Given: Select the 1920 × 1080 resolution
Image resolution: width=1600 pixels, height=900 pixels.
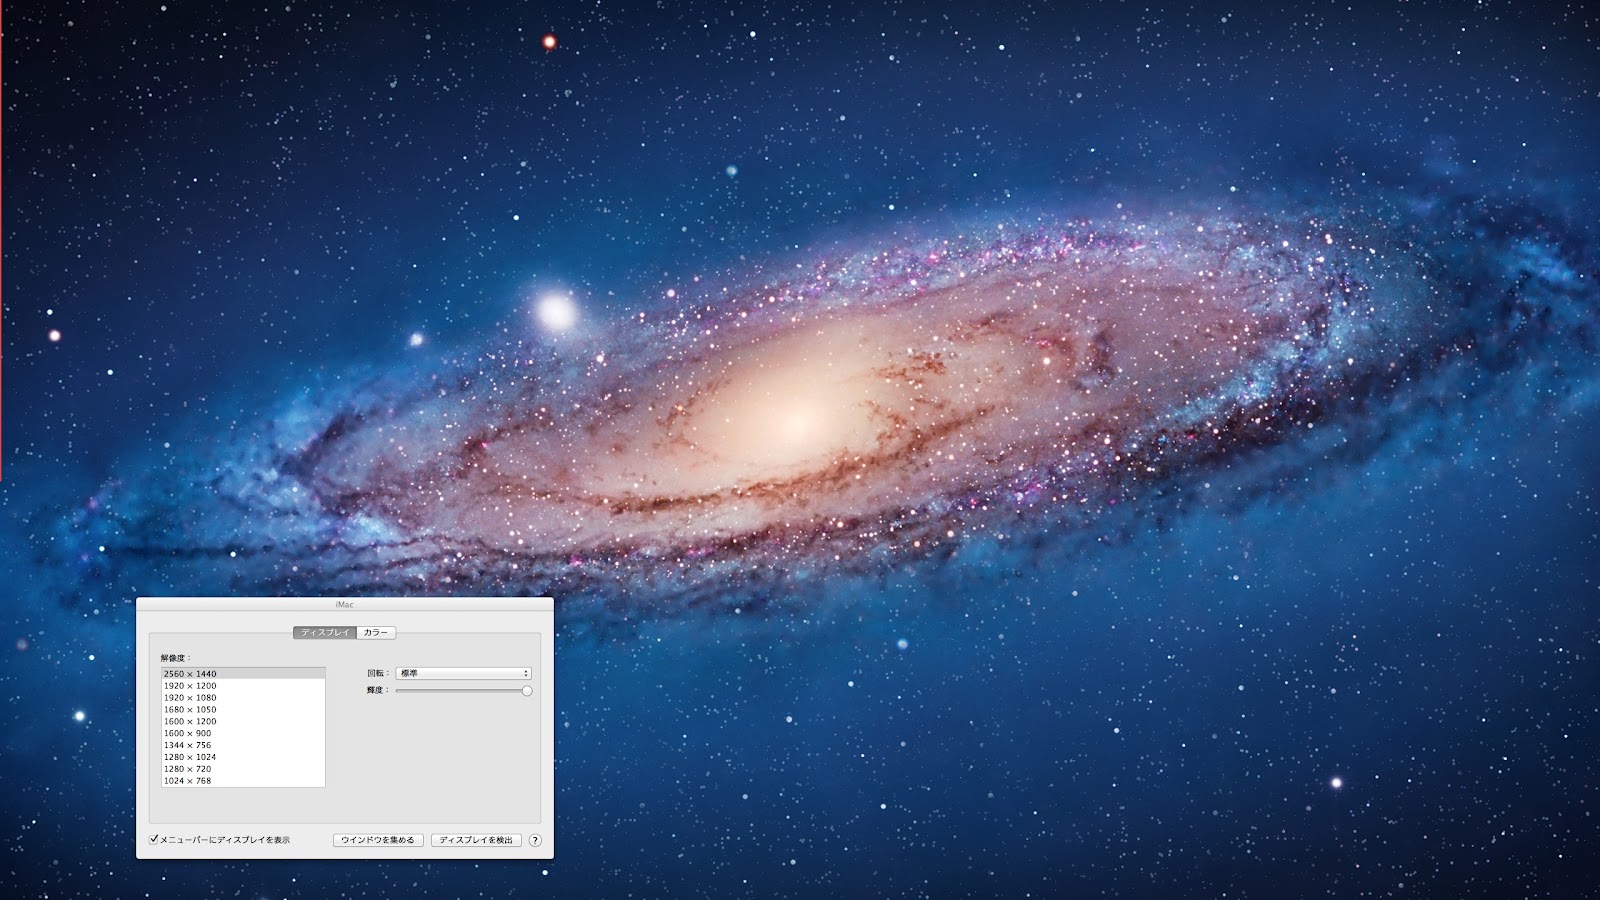Looking at the screenshot, I should (243, 698).
